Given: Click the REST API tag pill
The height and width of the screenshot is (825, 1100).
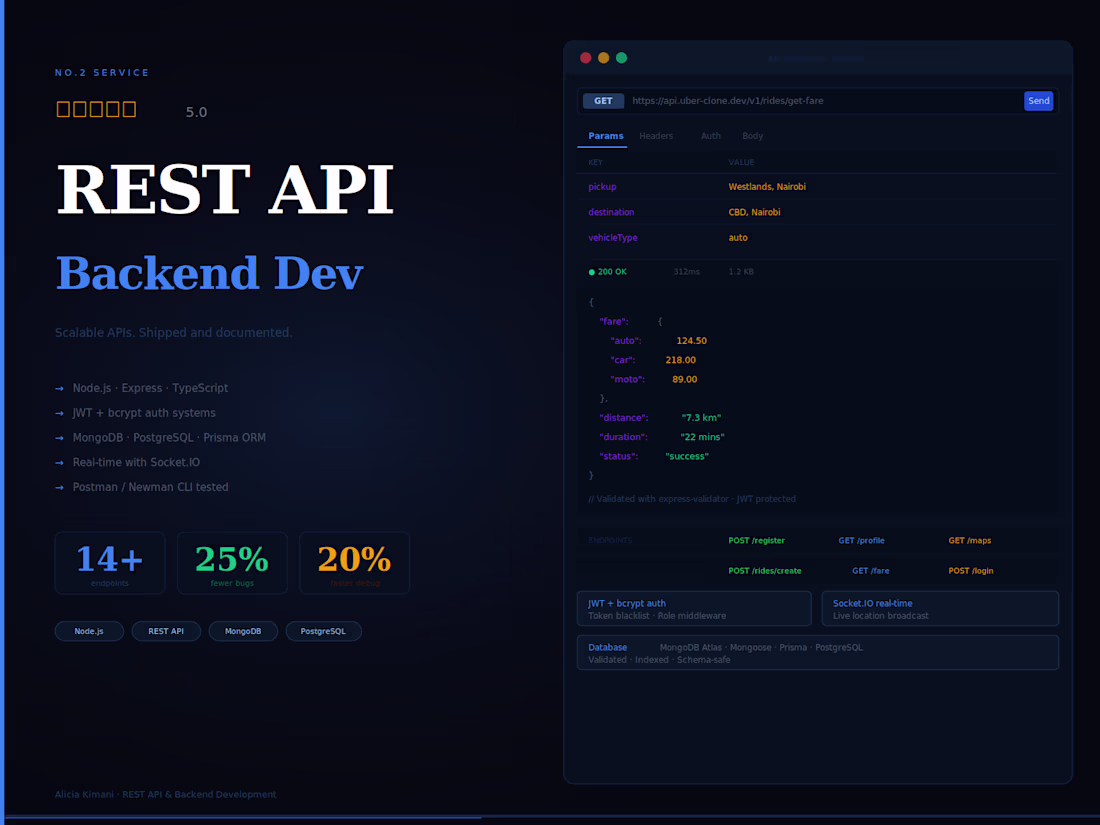Looking at the screenshot, I should tap(166, 631).
